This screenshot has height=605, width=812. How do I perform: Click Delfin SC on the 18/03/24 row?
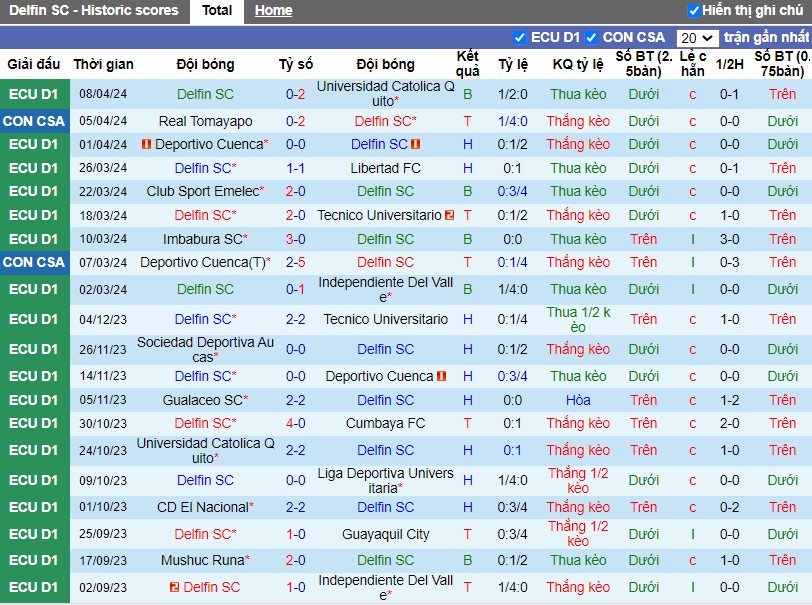pyautogui.click(x=202, y=215)
